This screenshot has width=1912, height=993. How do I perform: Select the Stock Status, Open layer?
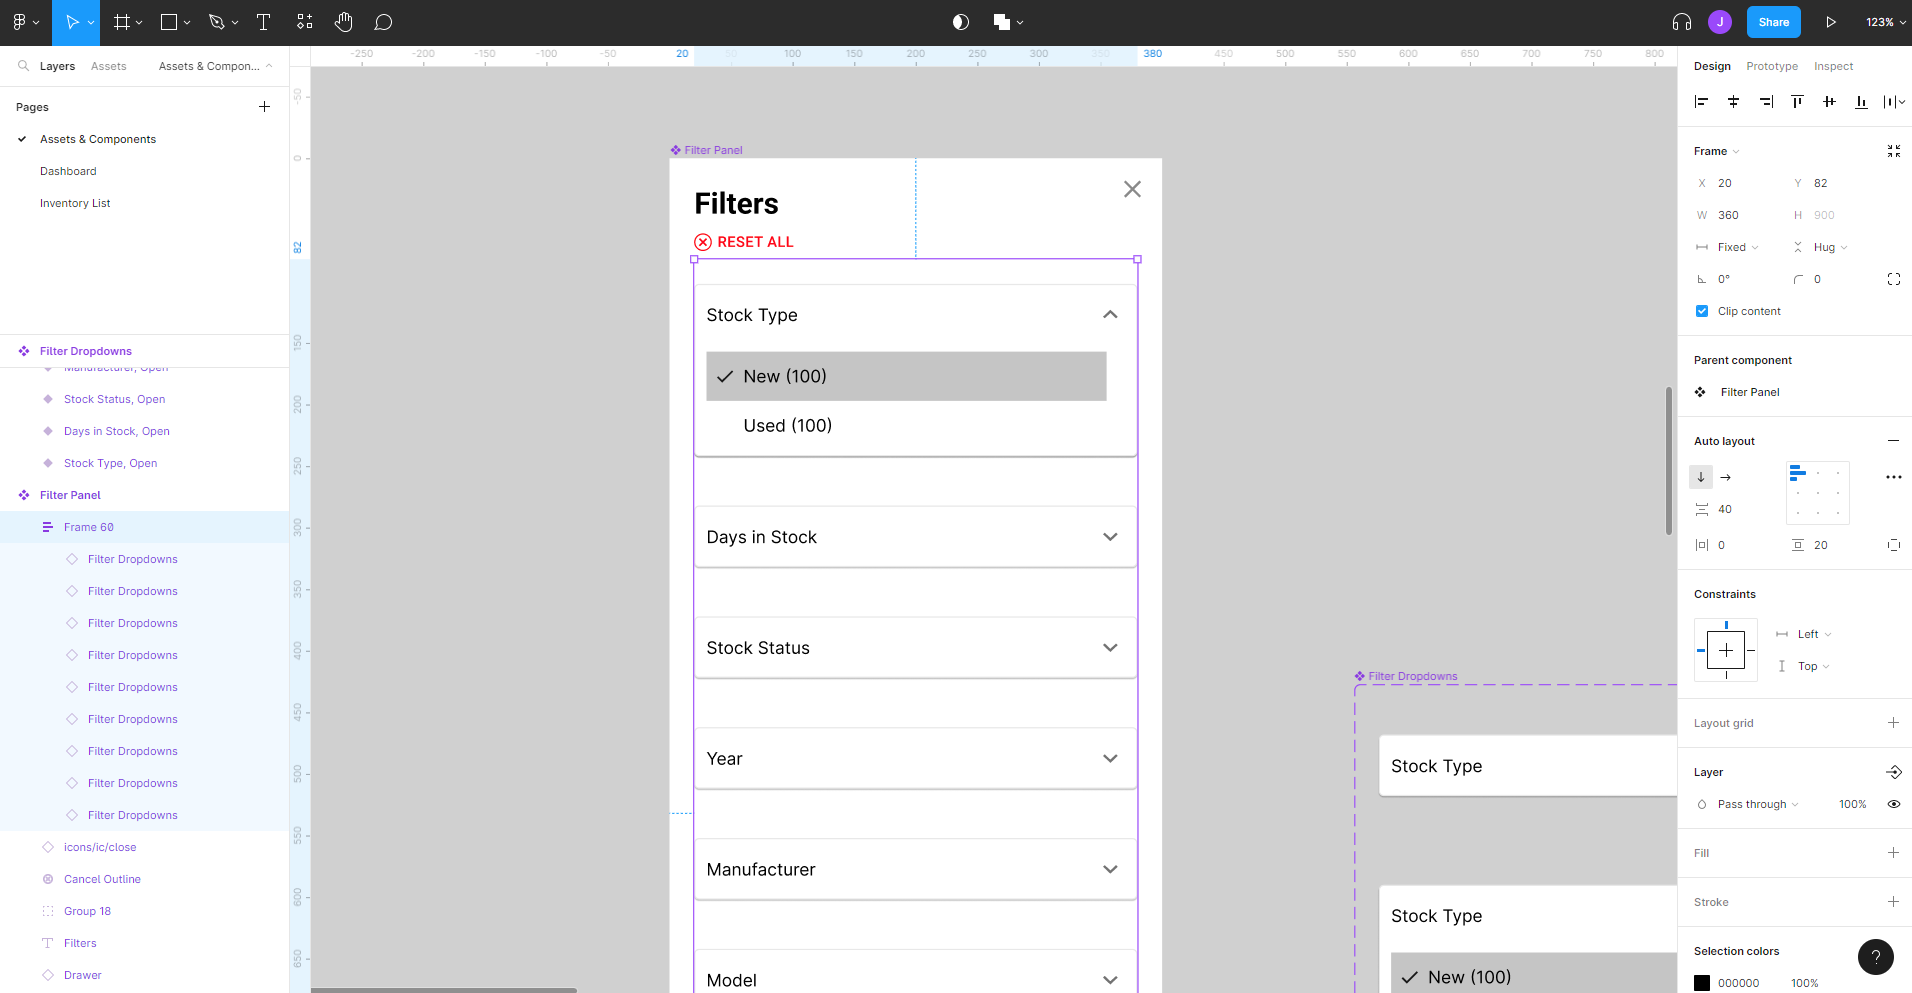114,399
